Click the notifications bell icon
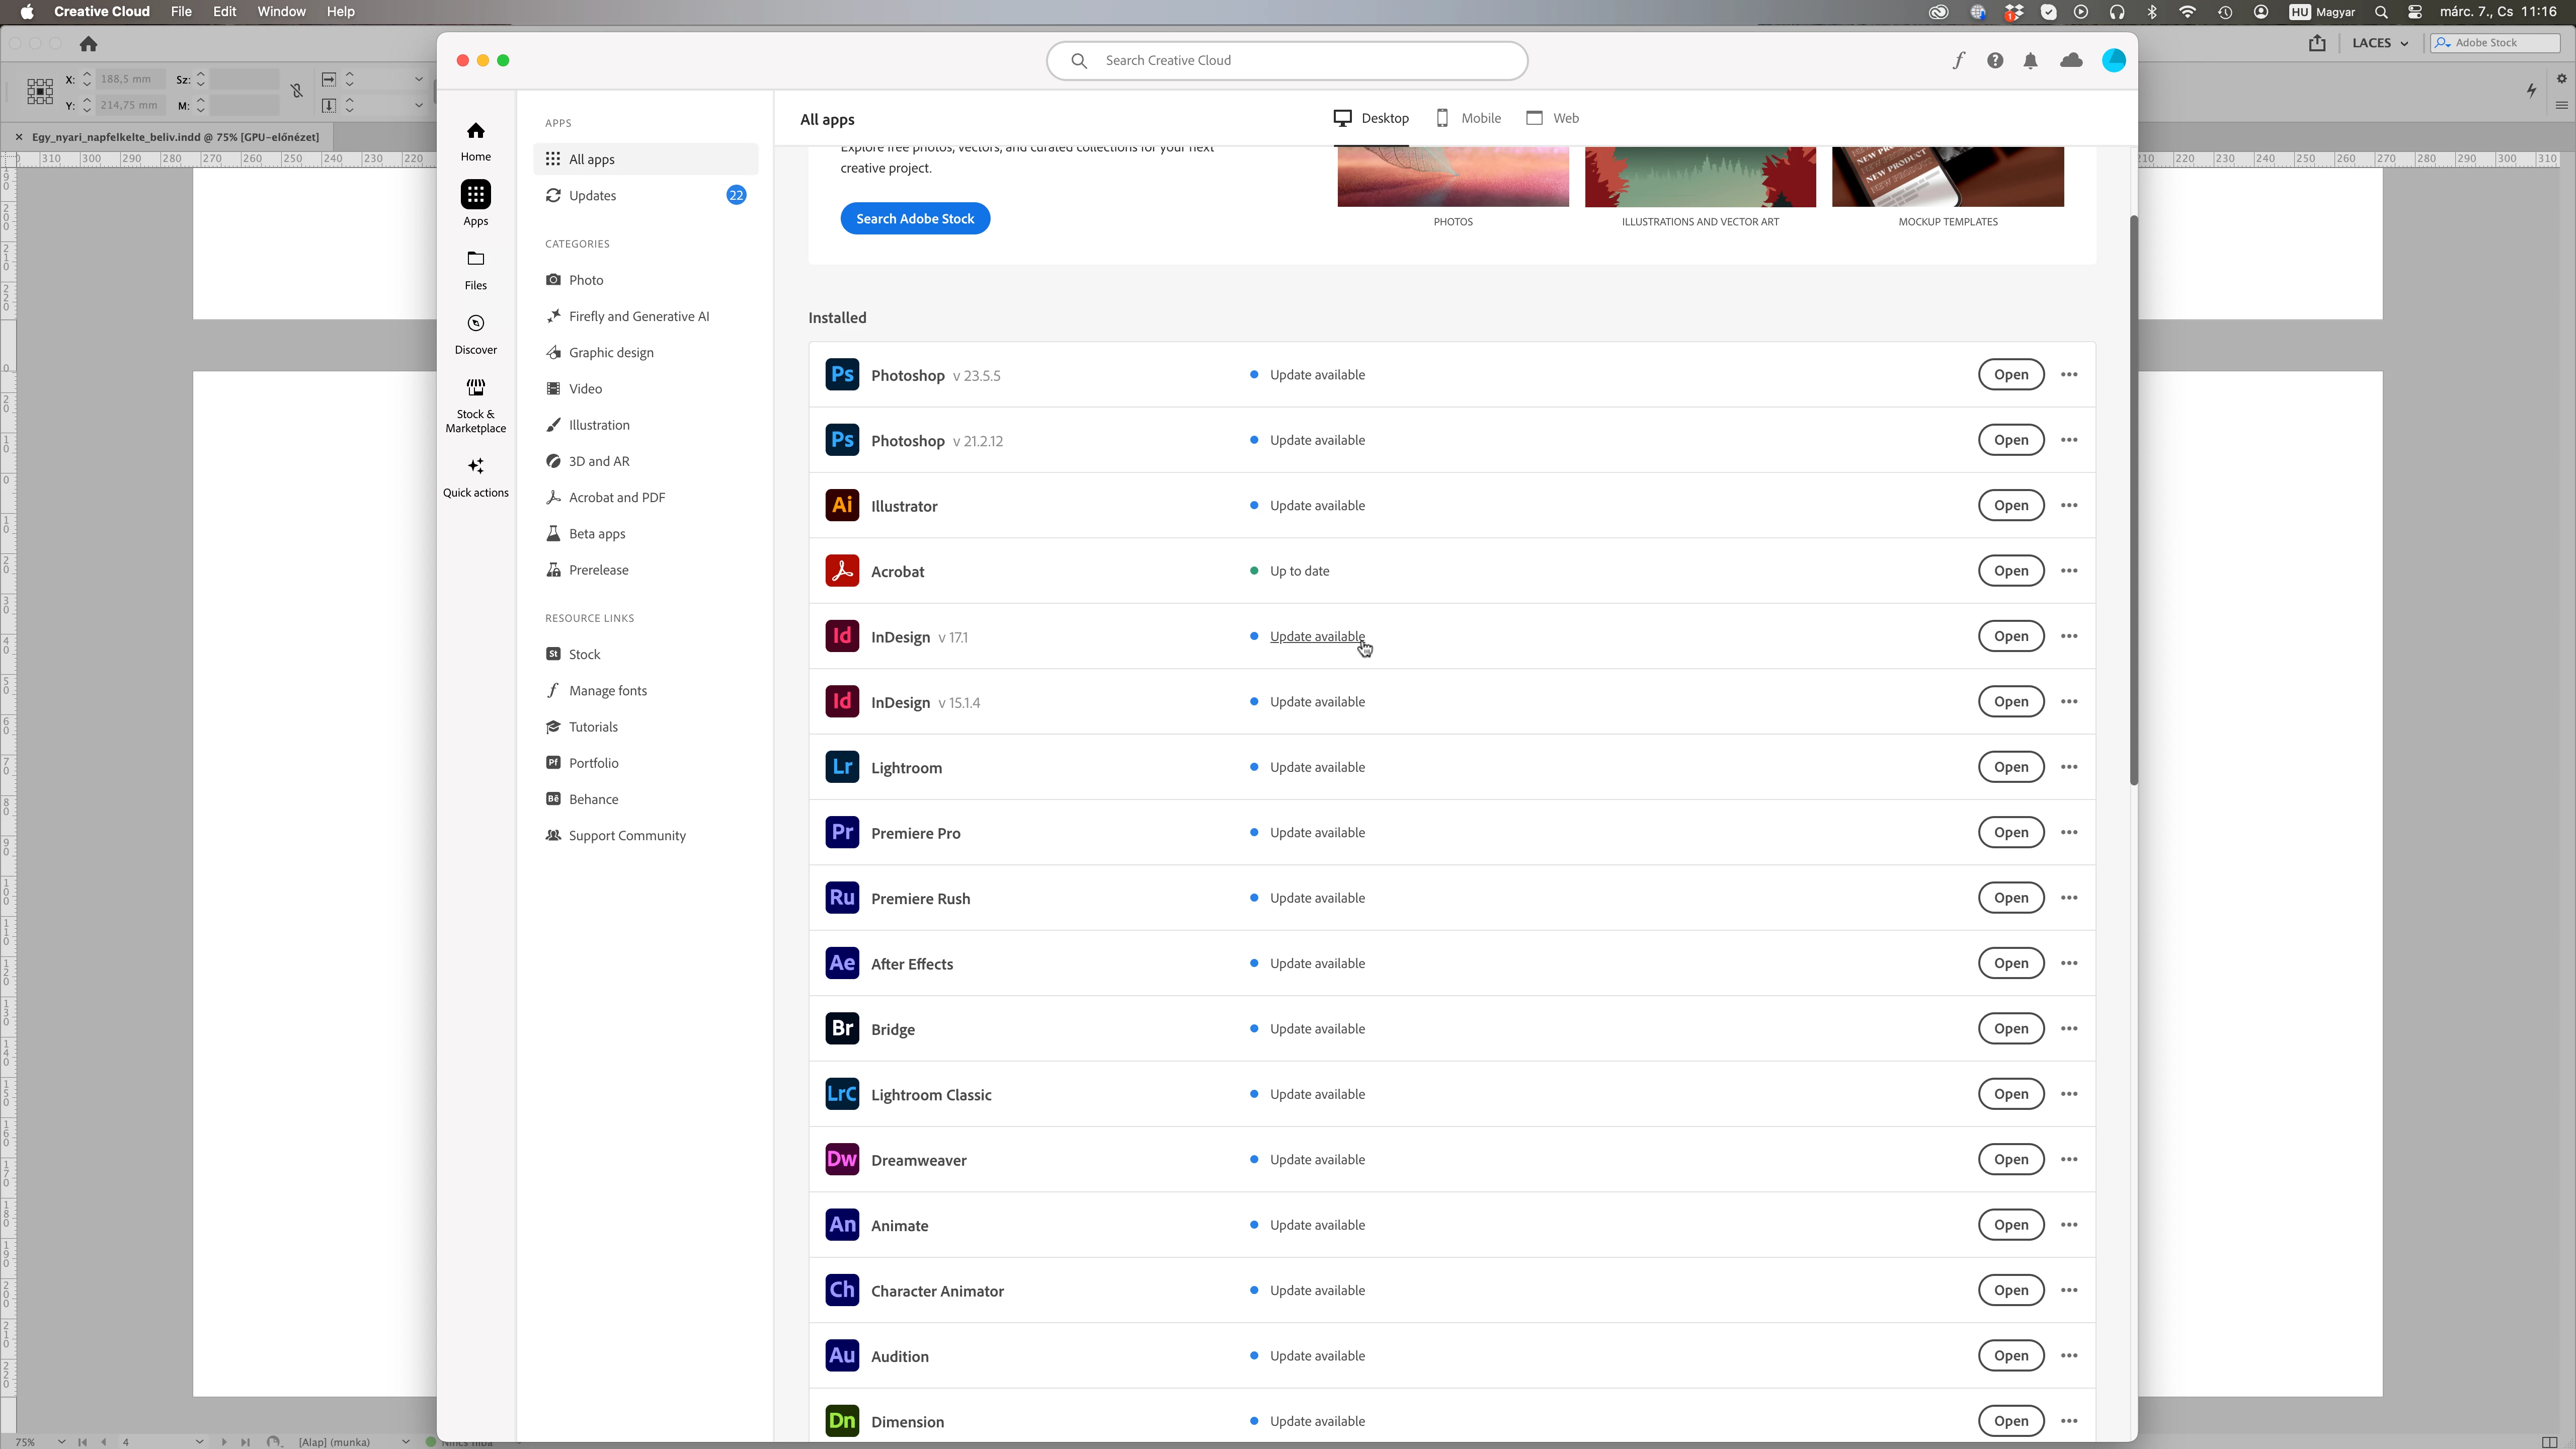 (2030, 61)
